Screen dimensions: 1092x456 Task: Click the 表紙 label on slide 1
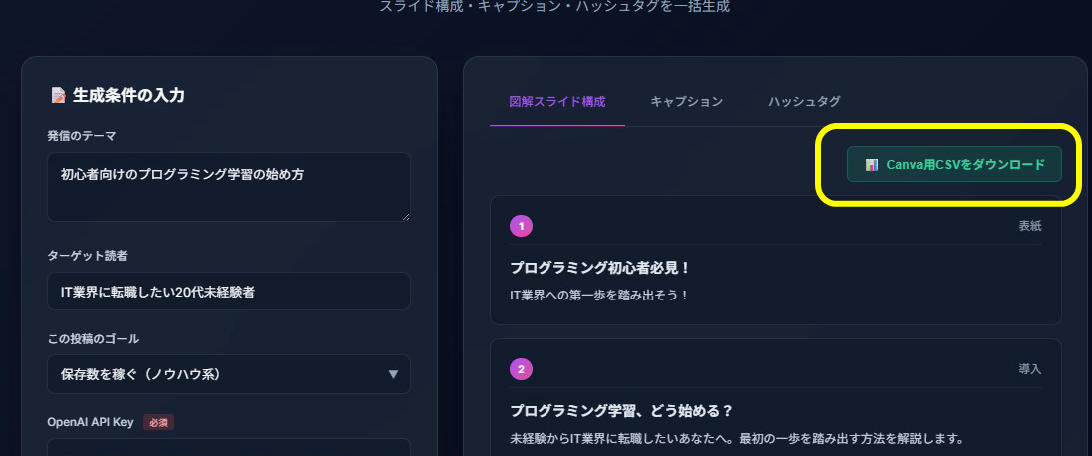tap(1030, 226)
